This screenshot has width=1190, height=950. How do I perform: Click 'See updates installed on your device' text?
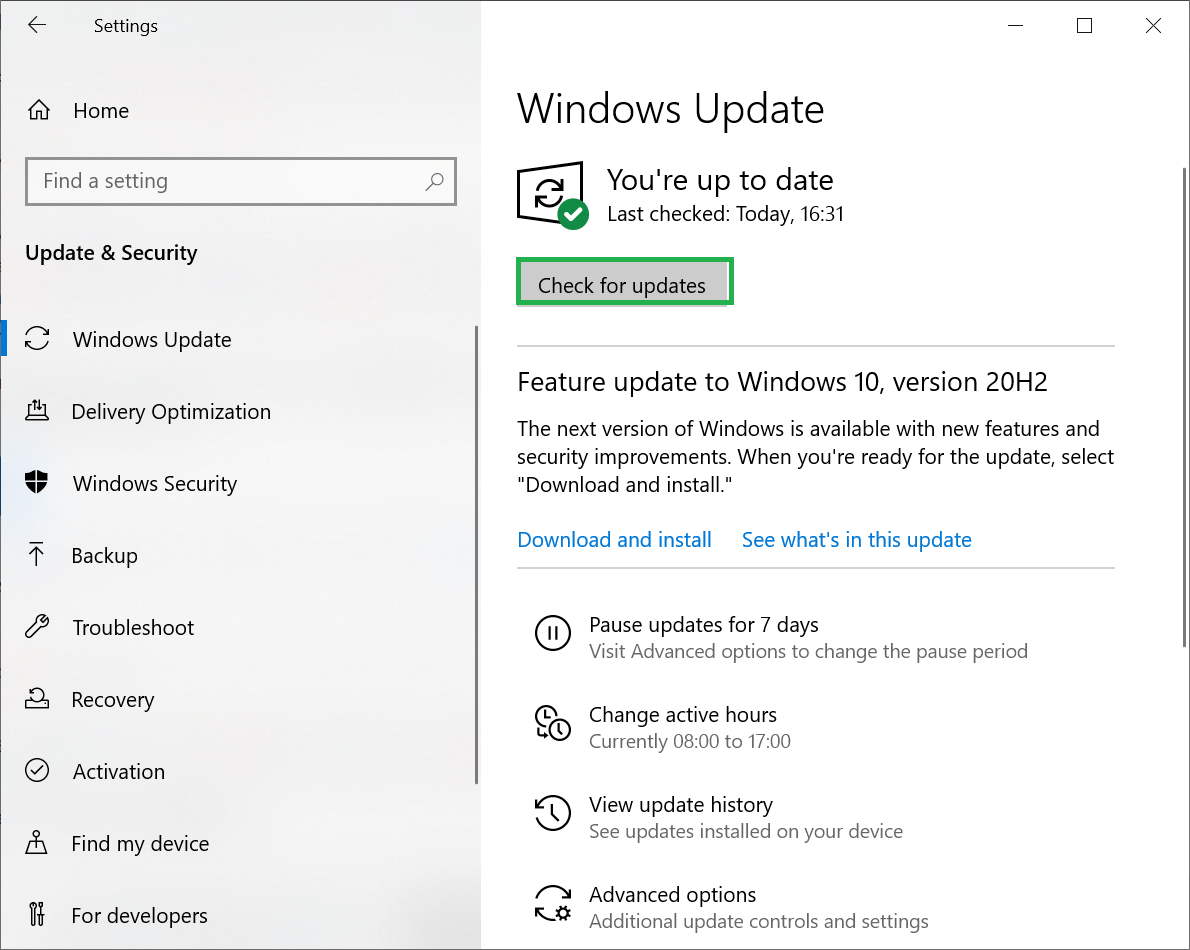click(x=745, y=832)
